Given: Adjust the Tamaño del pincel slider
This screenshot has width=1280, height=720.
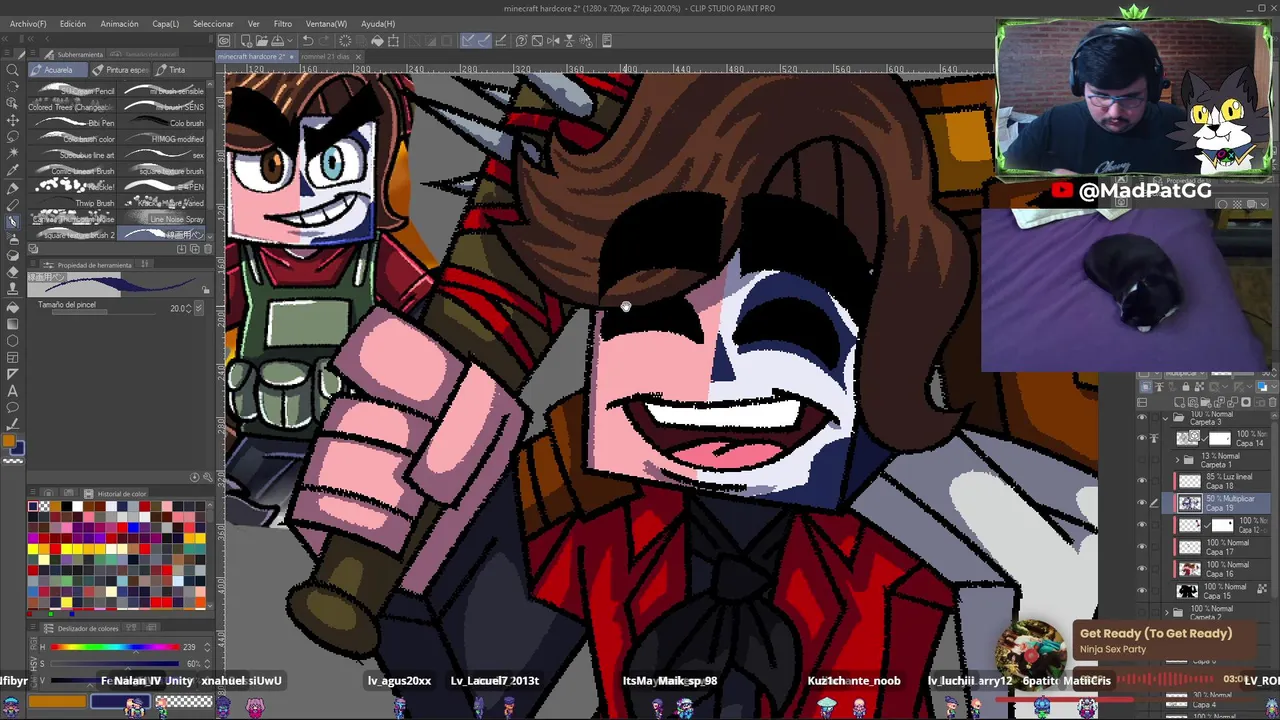Looking at the screenshot, I should tap(104, 312).
